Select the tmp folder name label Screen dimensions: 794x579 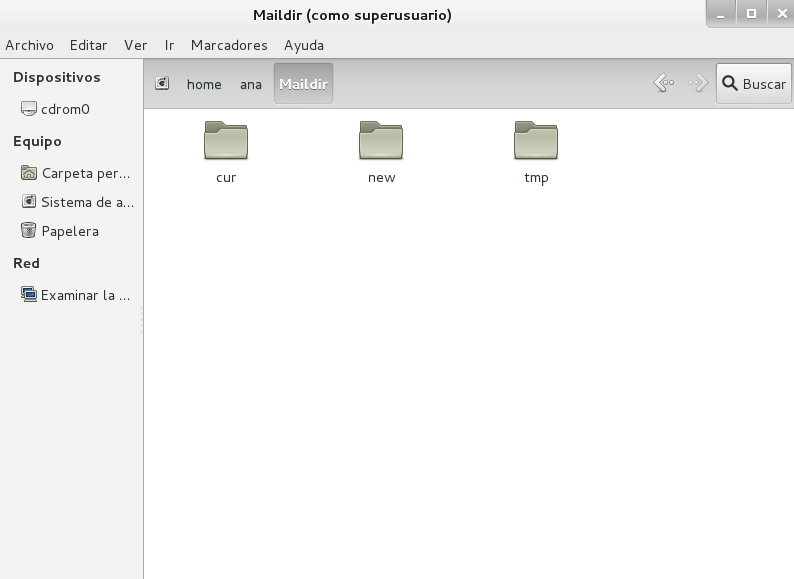(536, 178)
